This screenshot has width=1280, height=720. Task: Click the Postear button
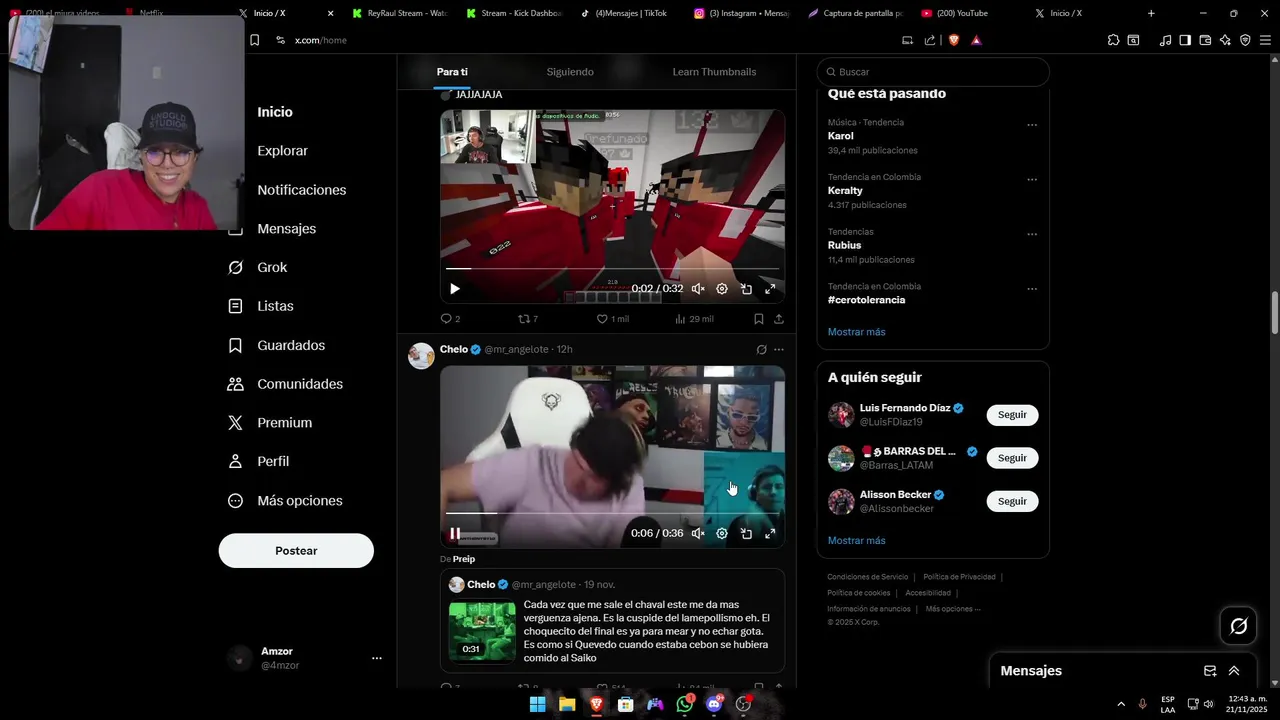coord(296,551)
